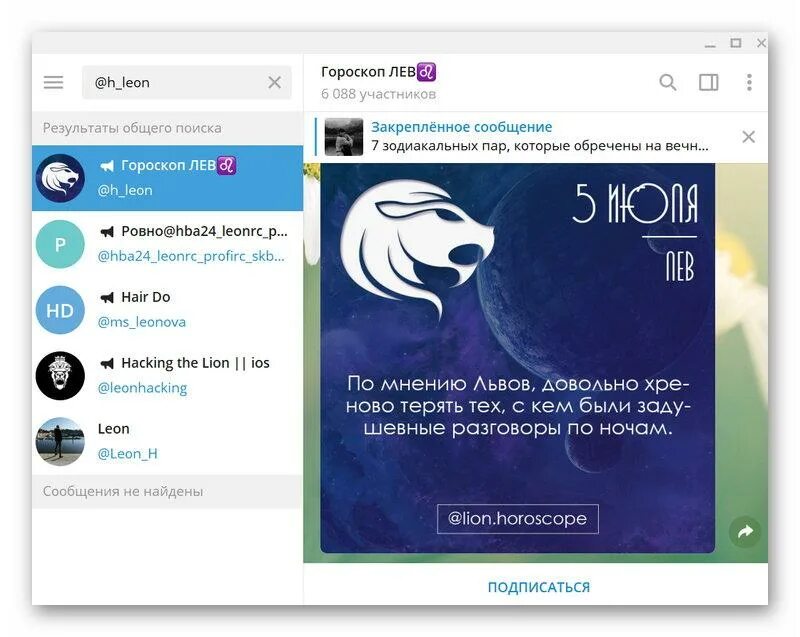Click the megaphone icon beside Hair Do
Screen dimensions: 800x637
click(x=107, y=297)
